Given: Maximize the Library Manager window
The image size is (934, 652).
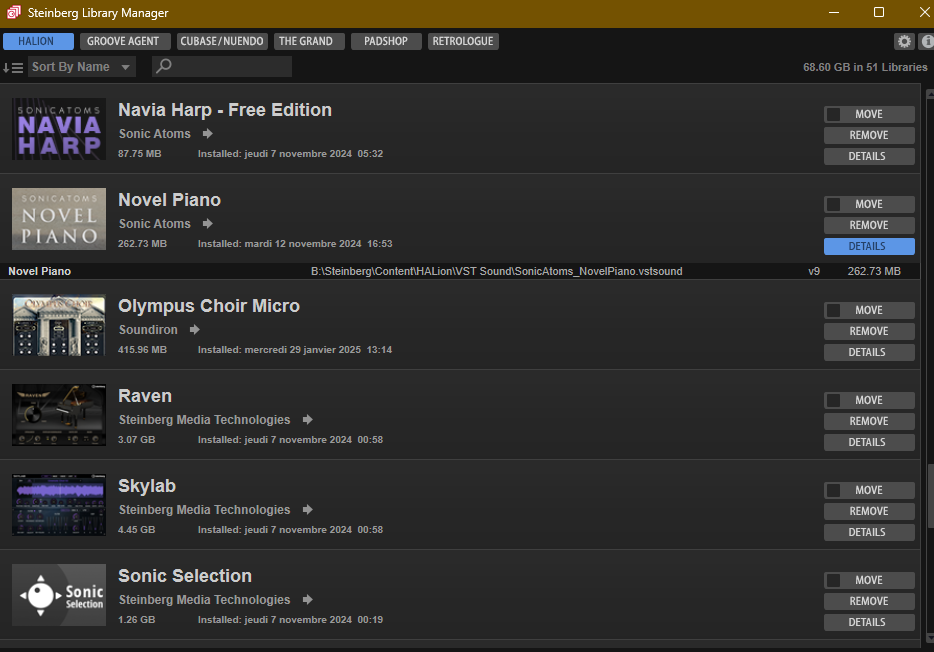Looking at the screenshot, I should coord(879,13).
